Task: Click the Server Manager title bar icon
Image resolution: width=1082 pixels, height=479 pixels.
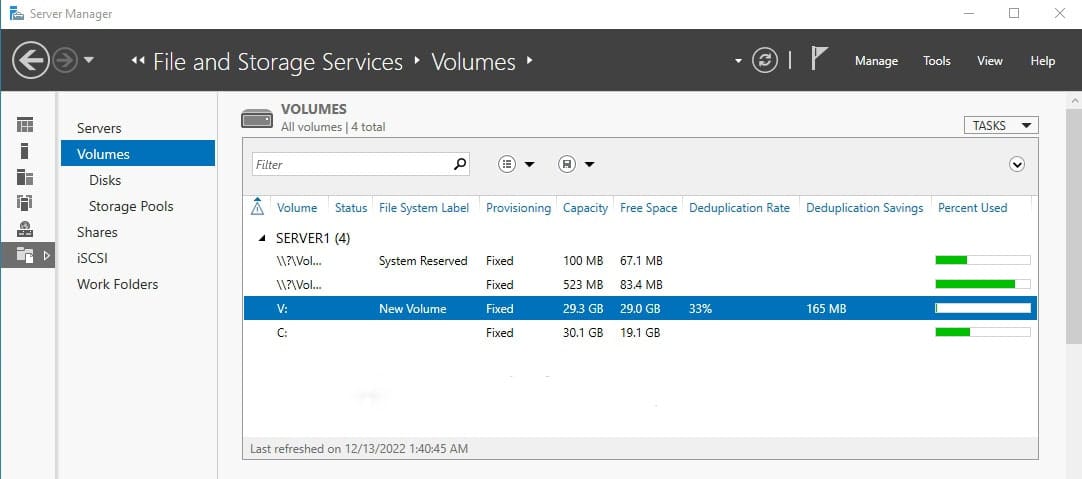Action: click(17, 13)
